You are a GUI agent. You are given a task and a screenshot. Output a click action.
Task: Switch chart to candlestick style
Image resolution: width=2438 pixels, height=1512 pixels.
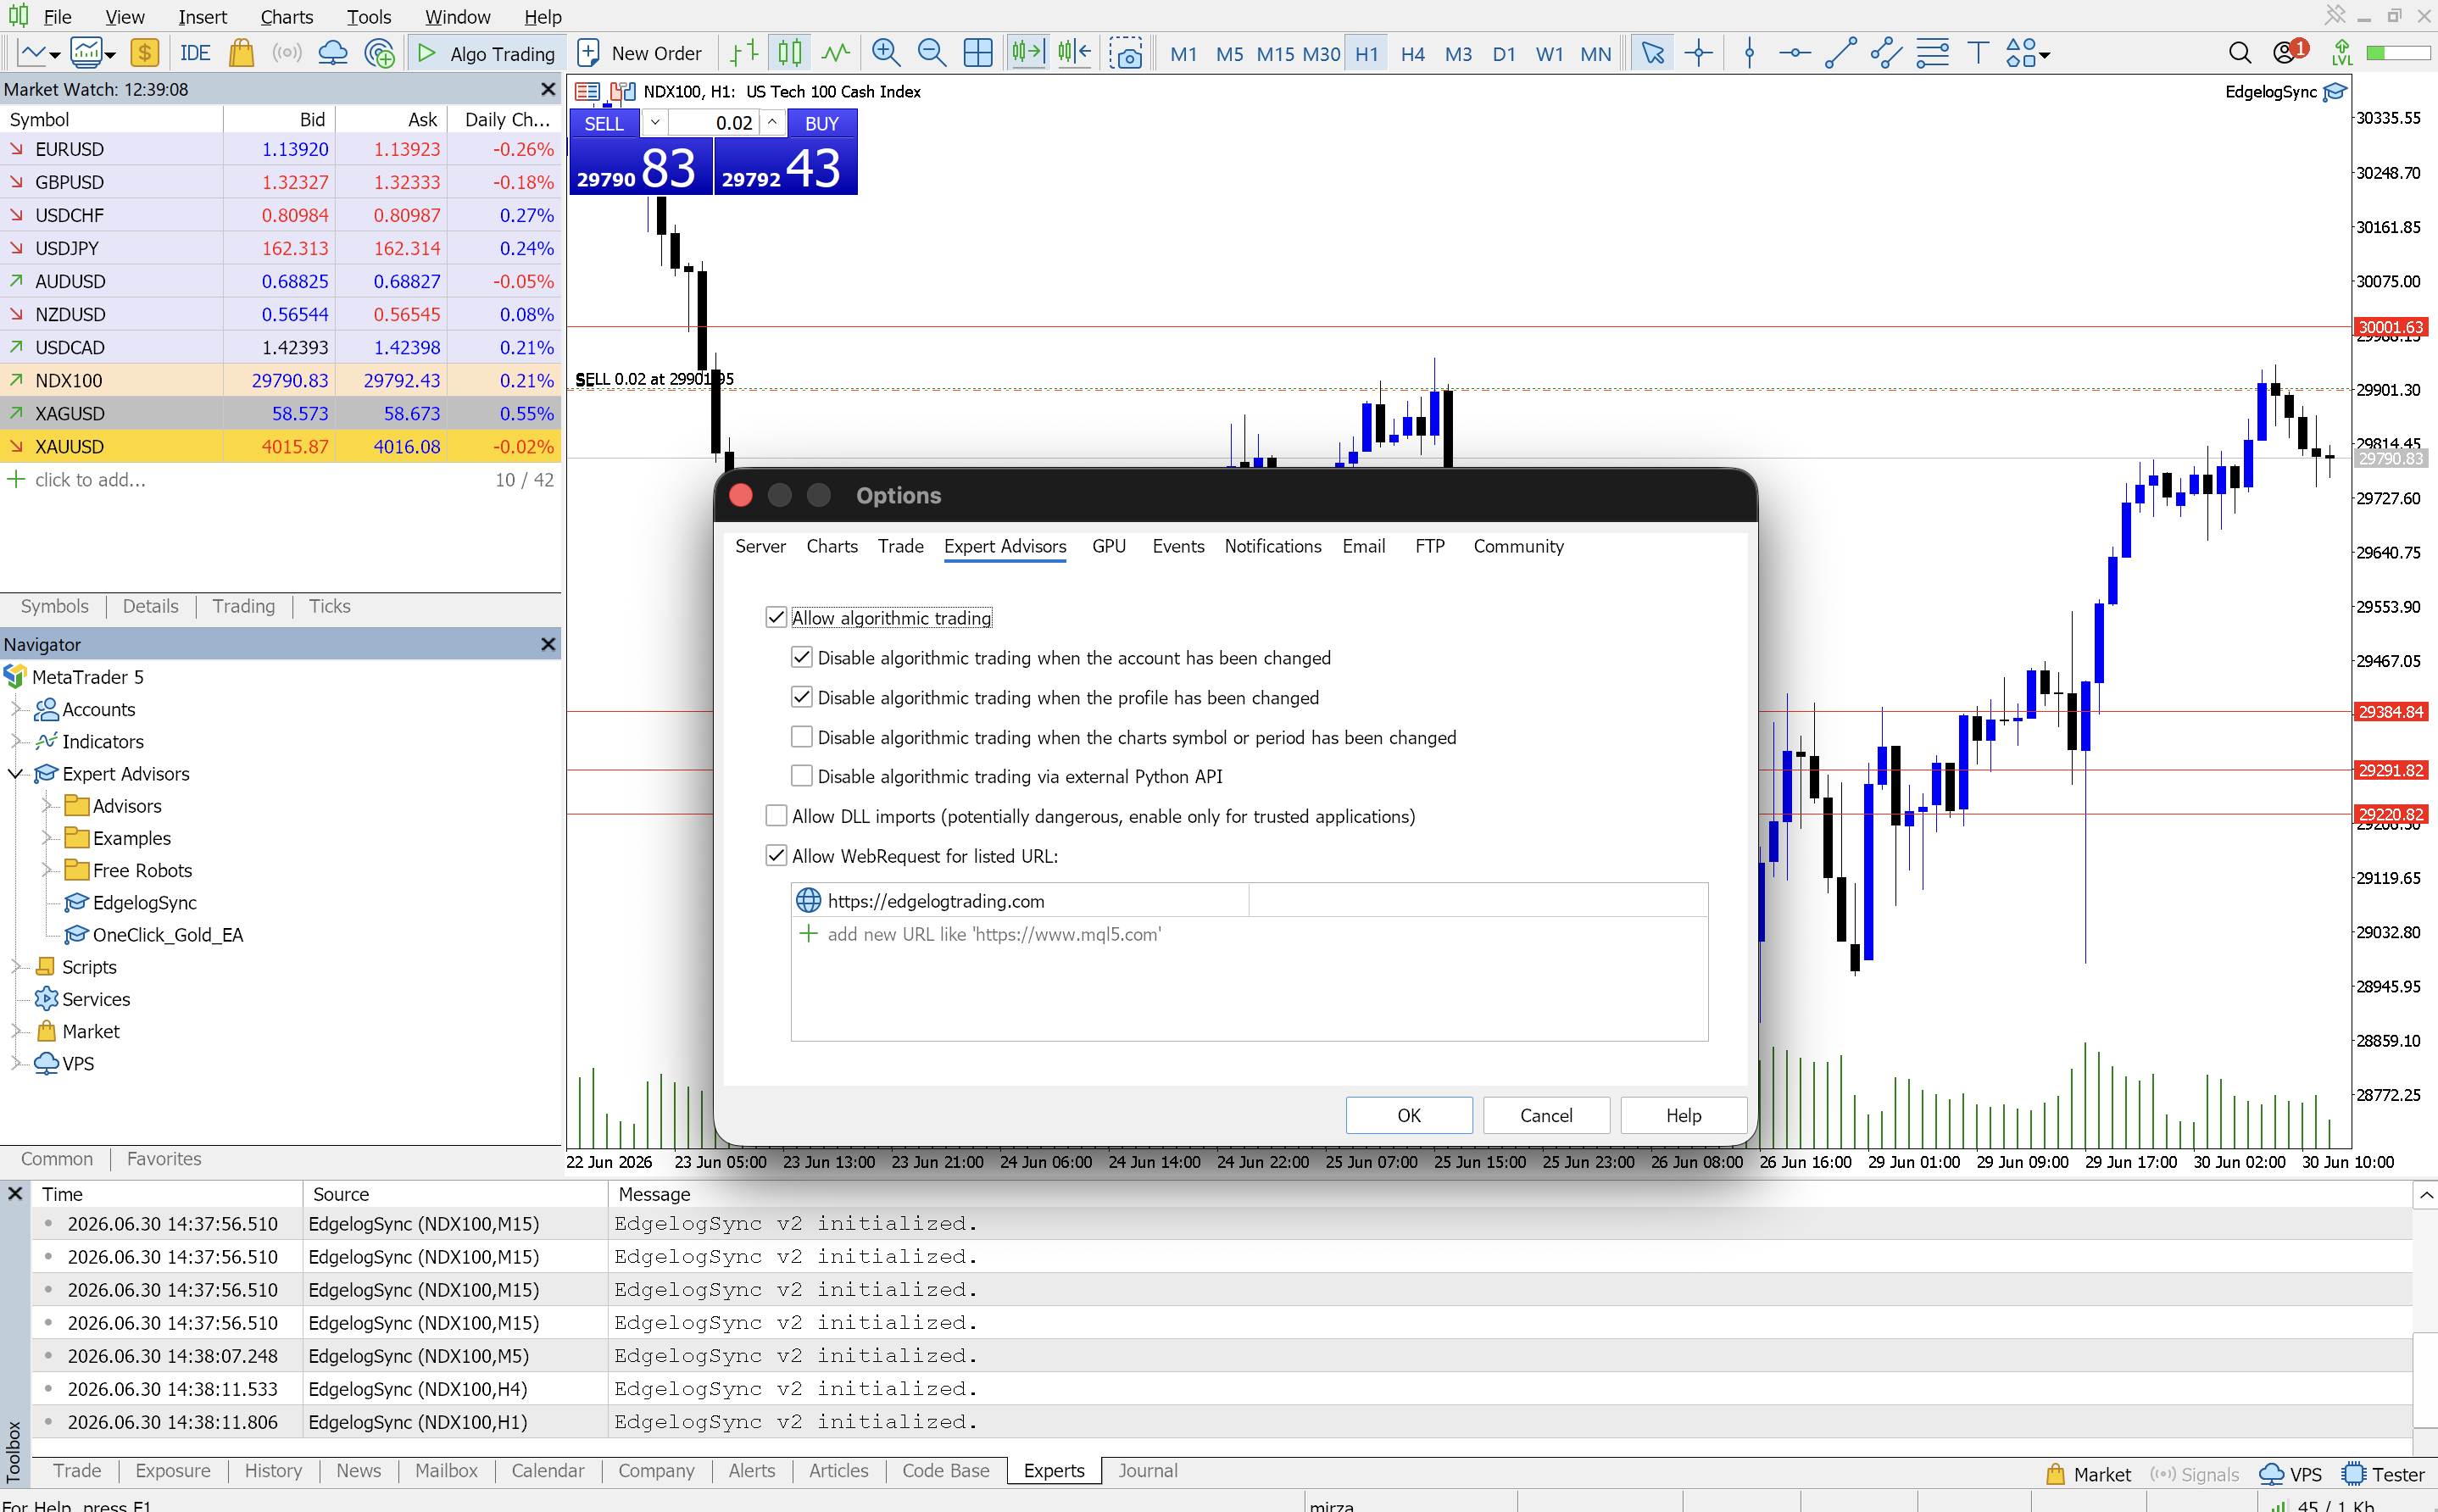pyautogui.click(x=790, y=53)
